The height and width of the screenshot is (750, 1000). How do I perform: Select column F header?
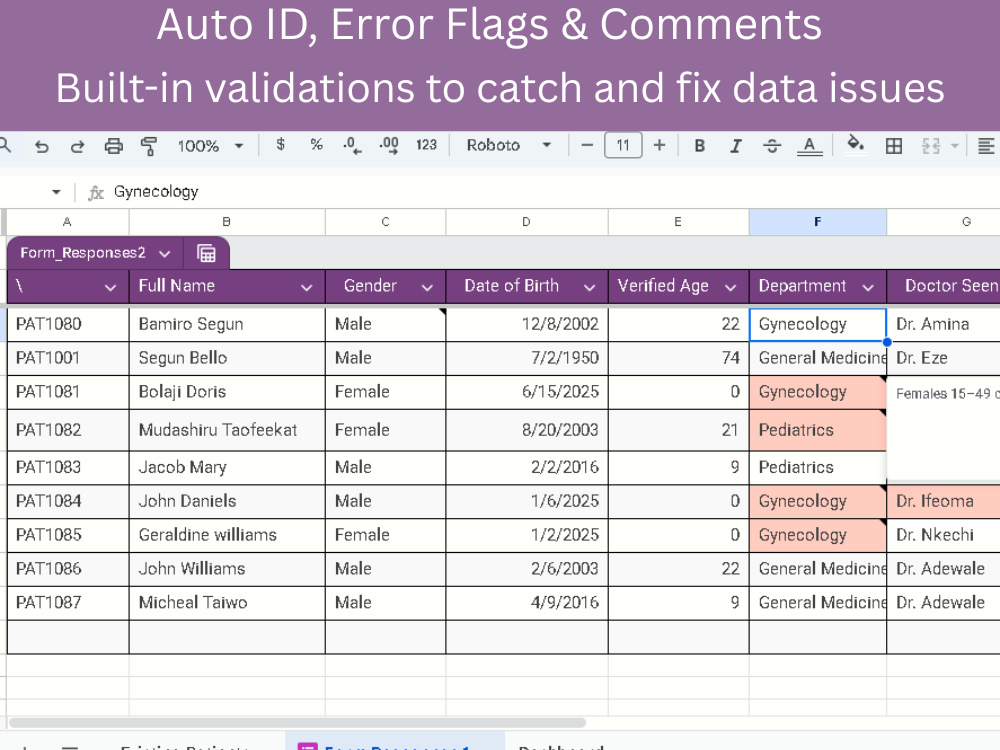pos(818,222)
